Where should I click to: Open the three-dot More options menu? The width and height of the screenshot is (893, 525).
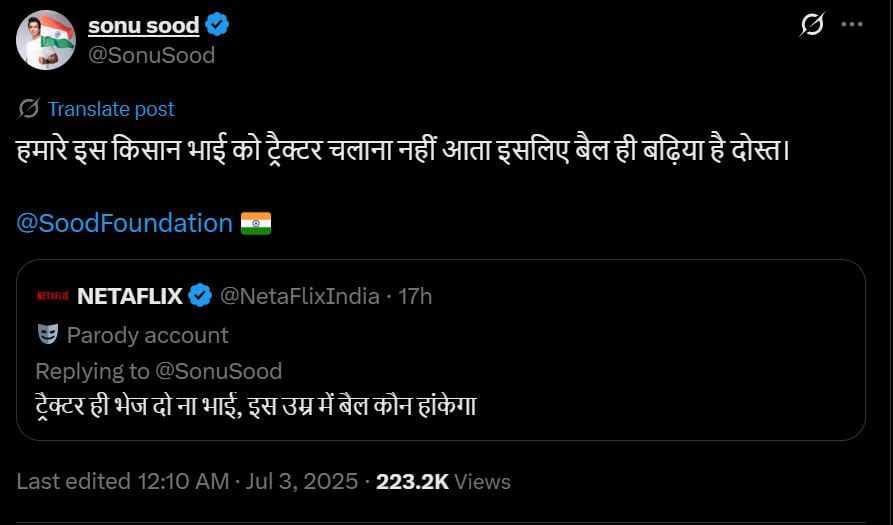tap(852, 25)
